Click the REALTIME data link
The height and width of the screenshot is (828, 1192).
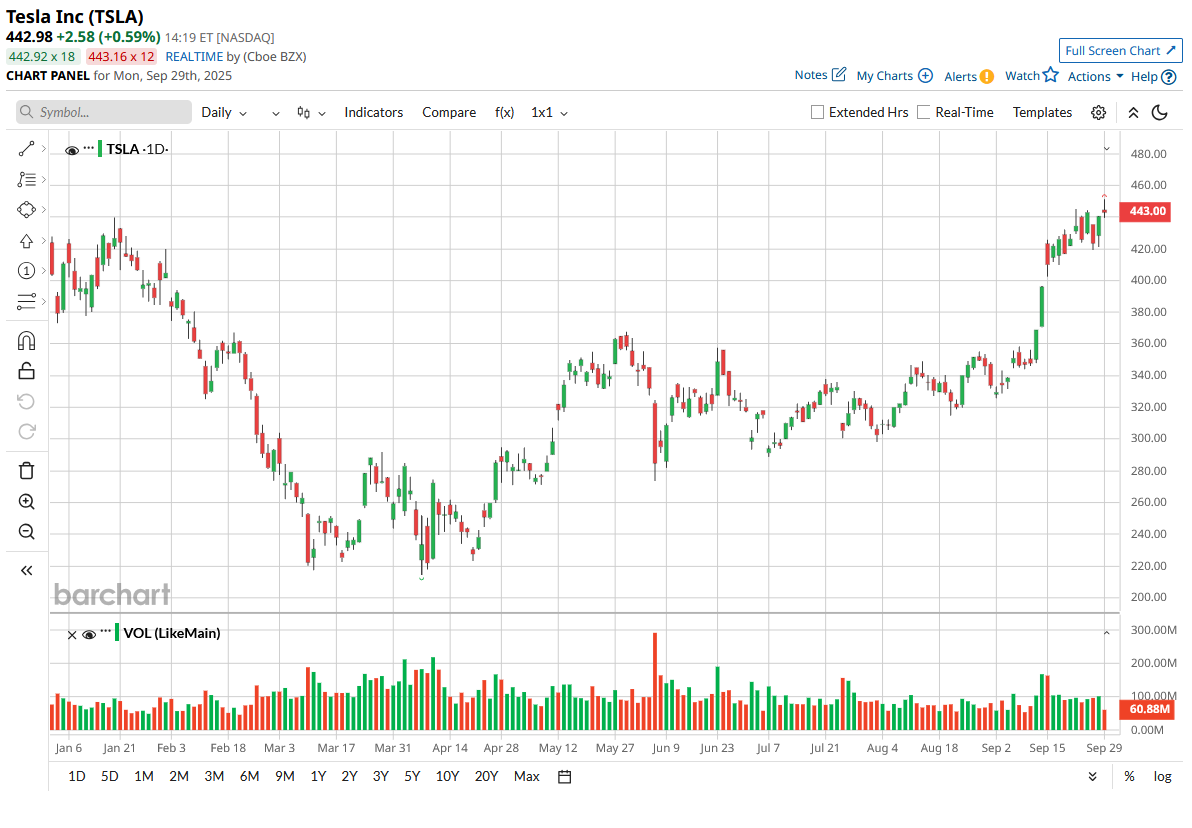click(x=194, y=56)
